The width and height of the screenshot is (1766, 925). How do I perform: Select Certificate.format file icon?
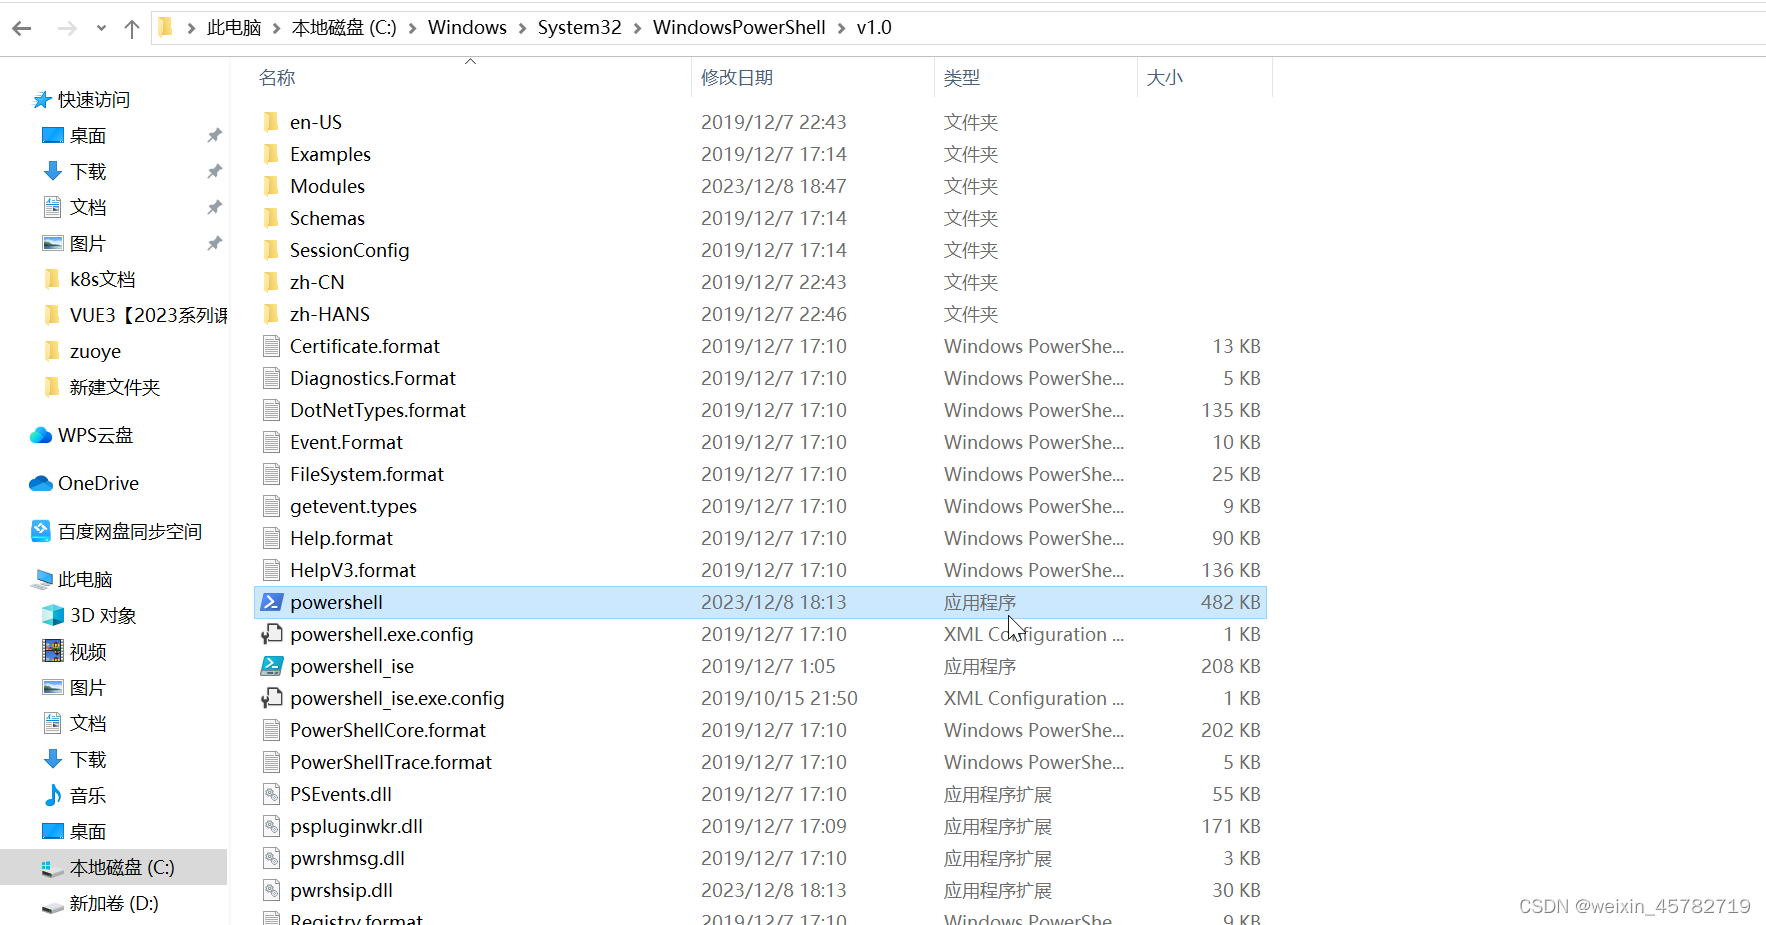(x=271, y=346)
